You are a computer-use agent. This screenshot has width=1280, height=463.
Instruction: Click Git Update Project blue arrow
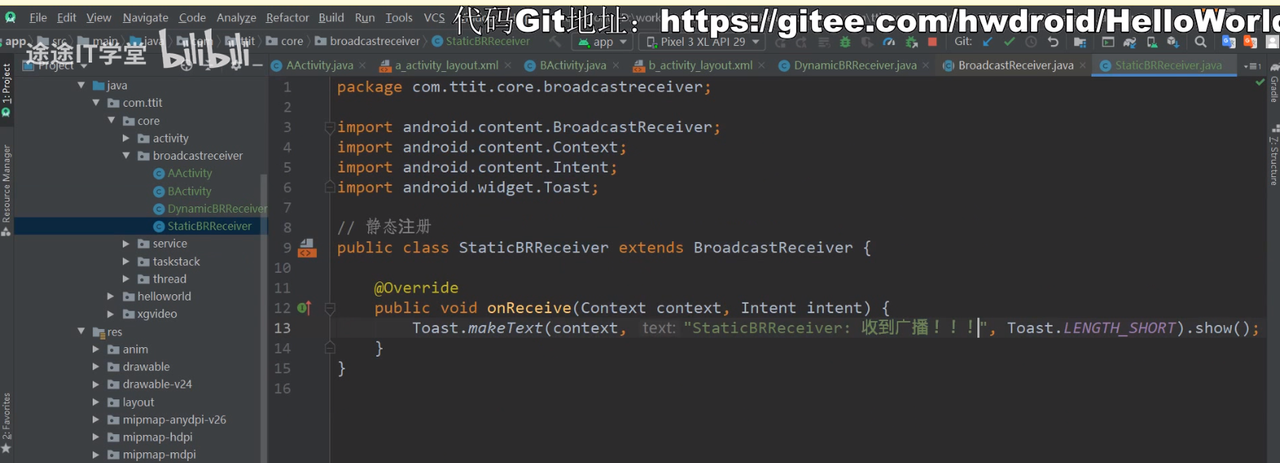tap(987, 42)
